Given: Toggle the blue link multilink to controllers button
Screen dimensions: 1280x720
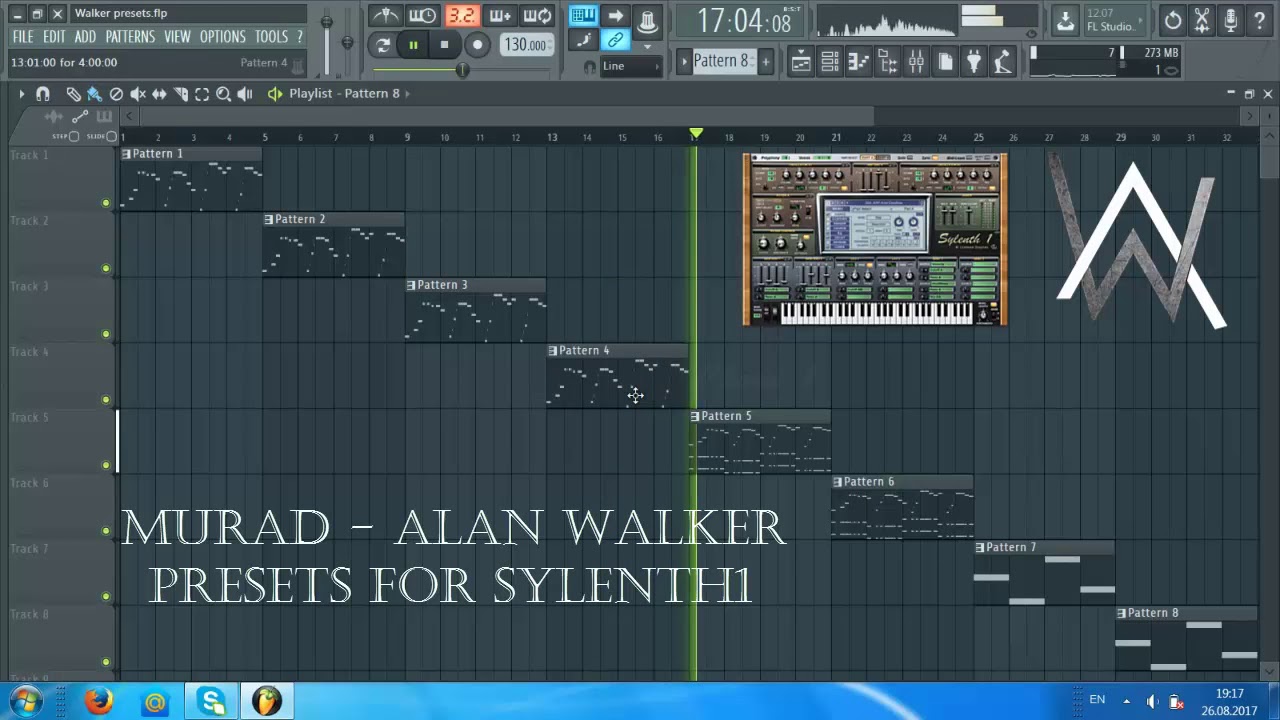Looking at the screenshot, I should 615,41.
